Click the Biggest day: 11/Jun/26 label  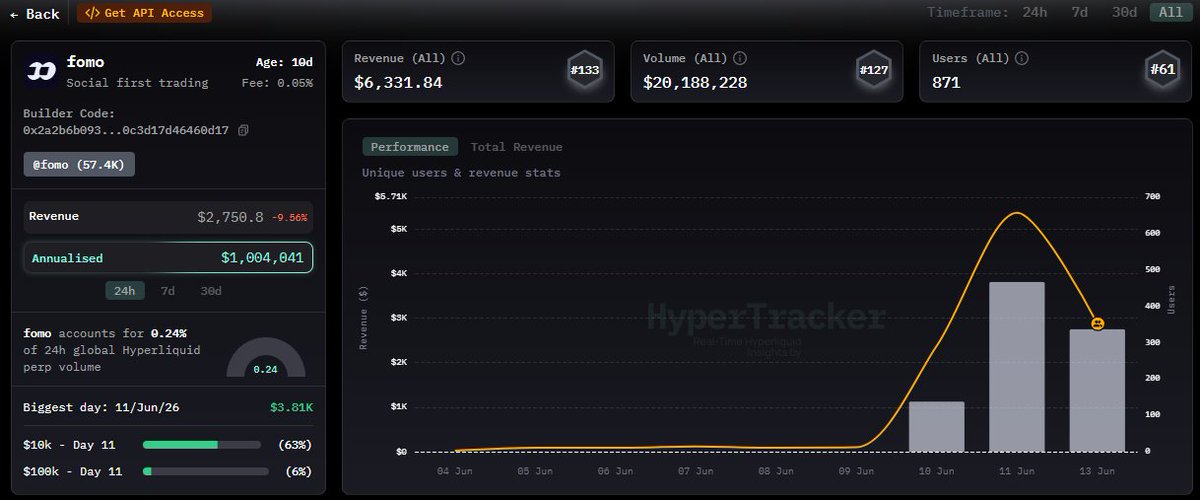pos(101,408)
